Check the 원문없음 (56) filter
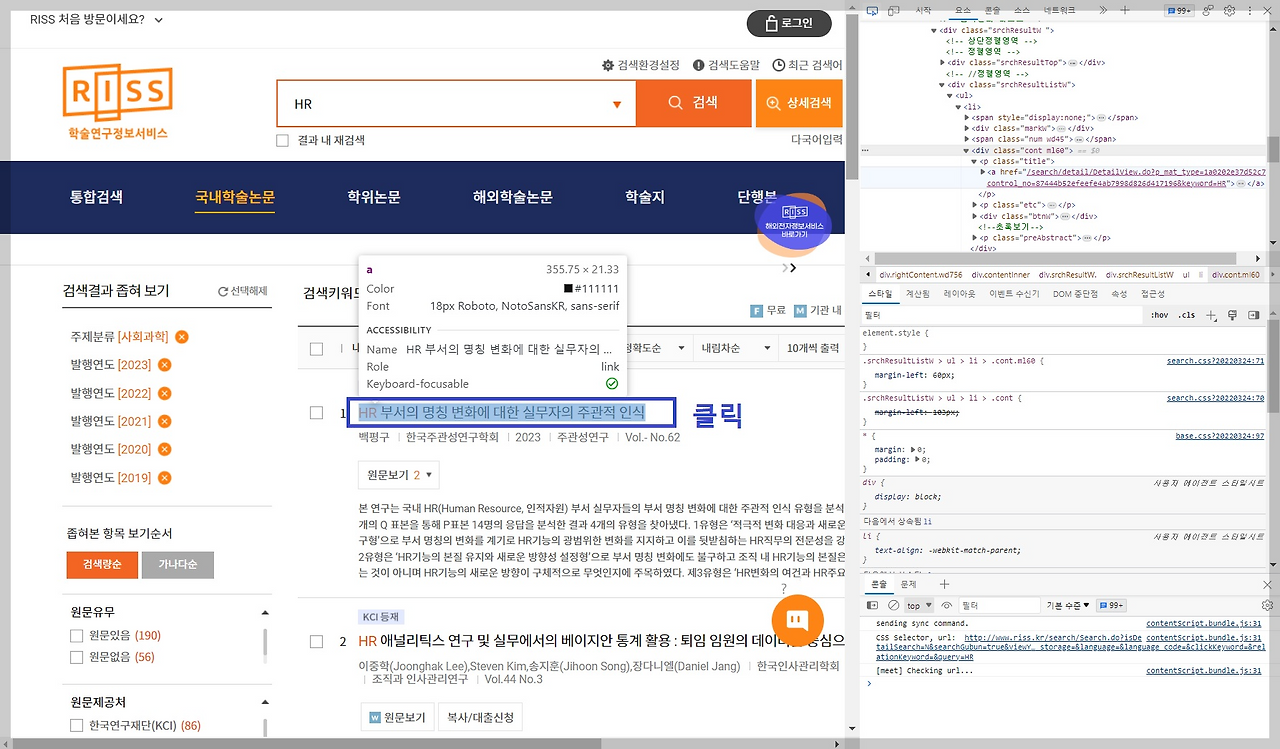1280x749 pixels. point(76,657)
